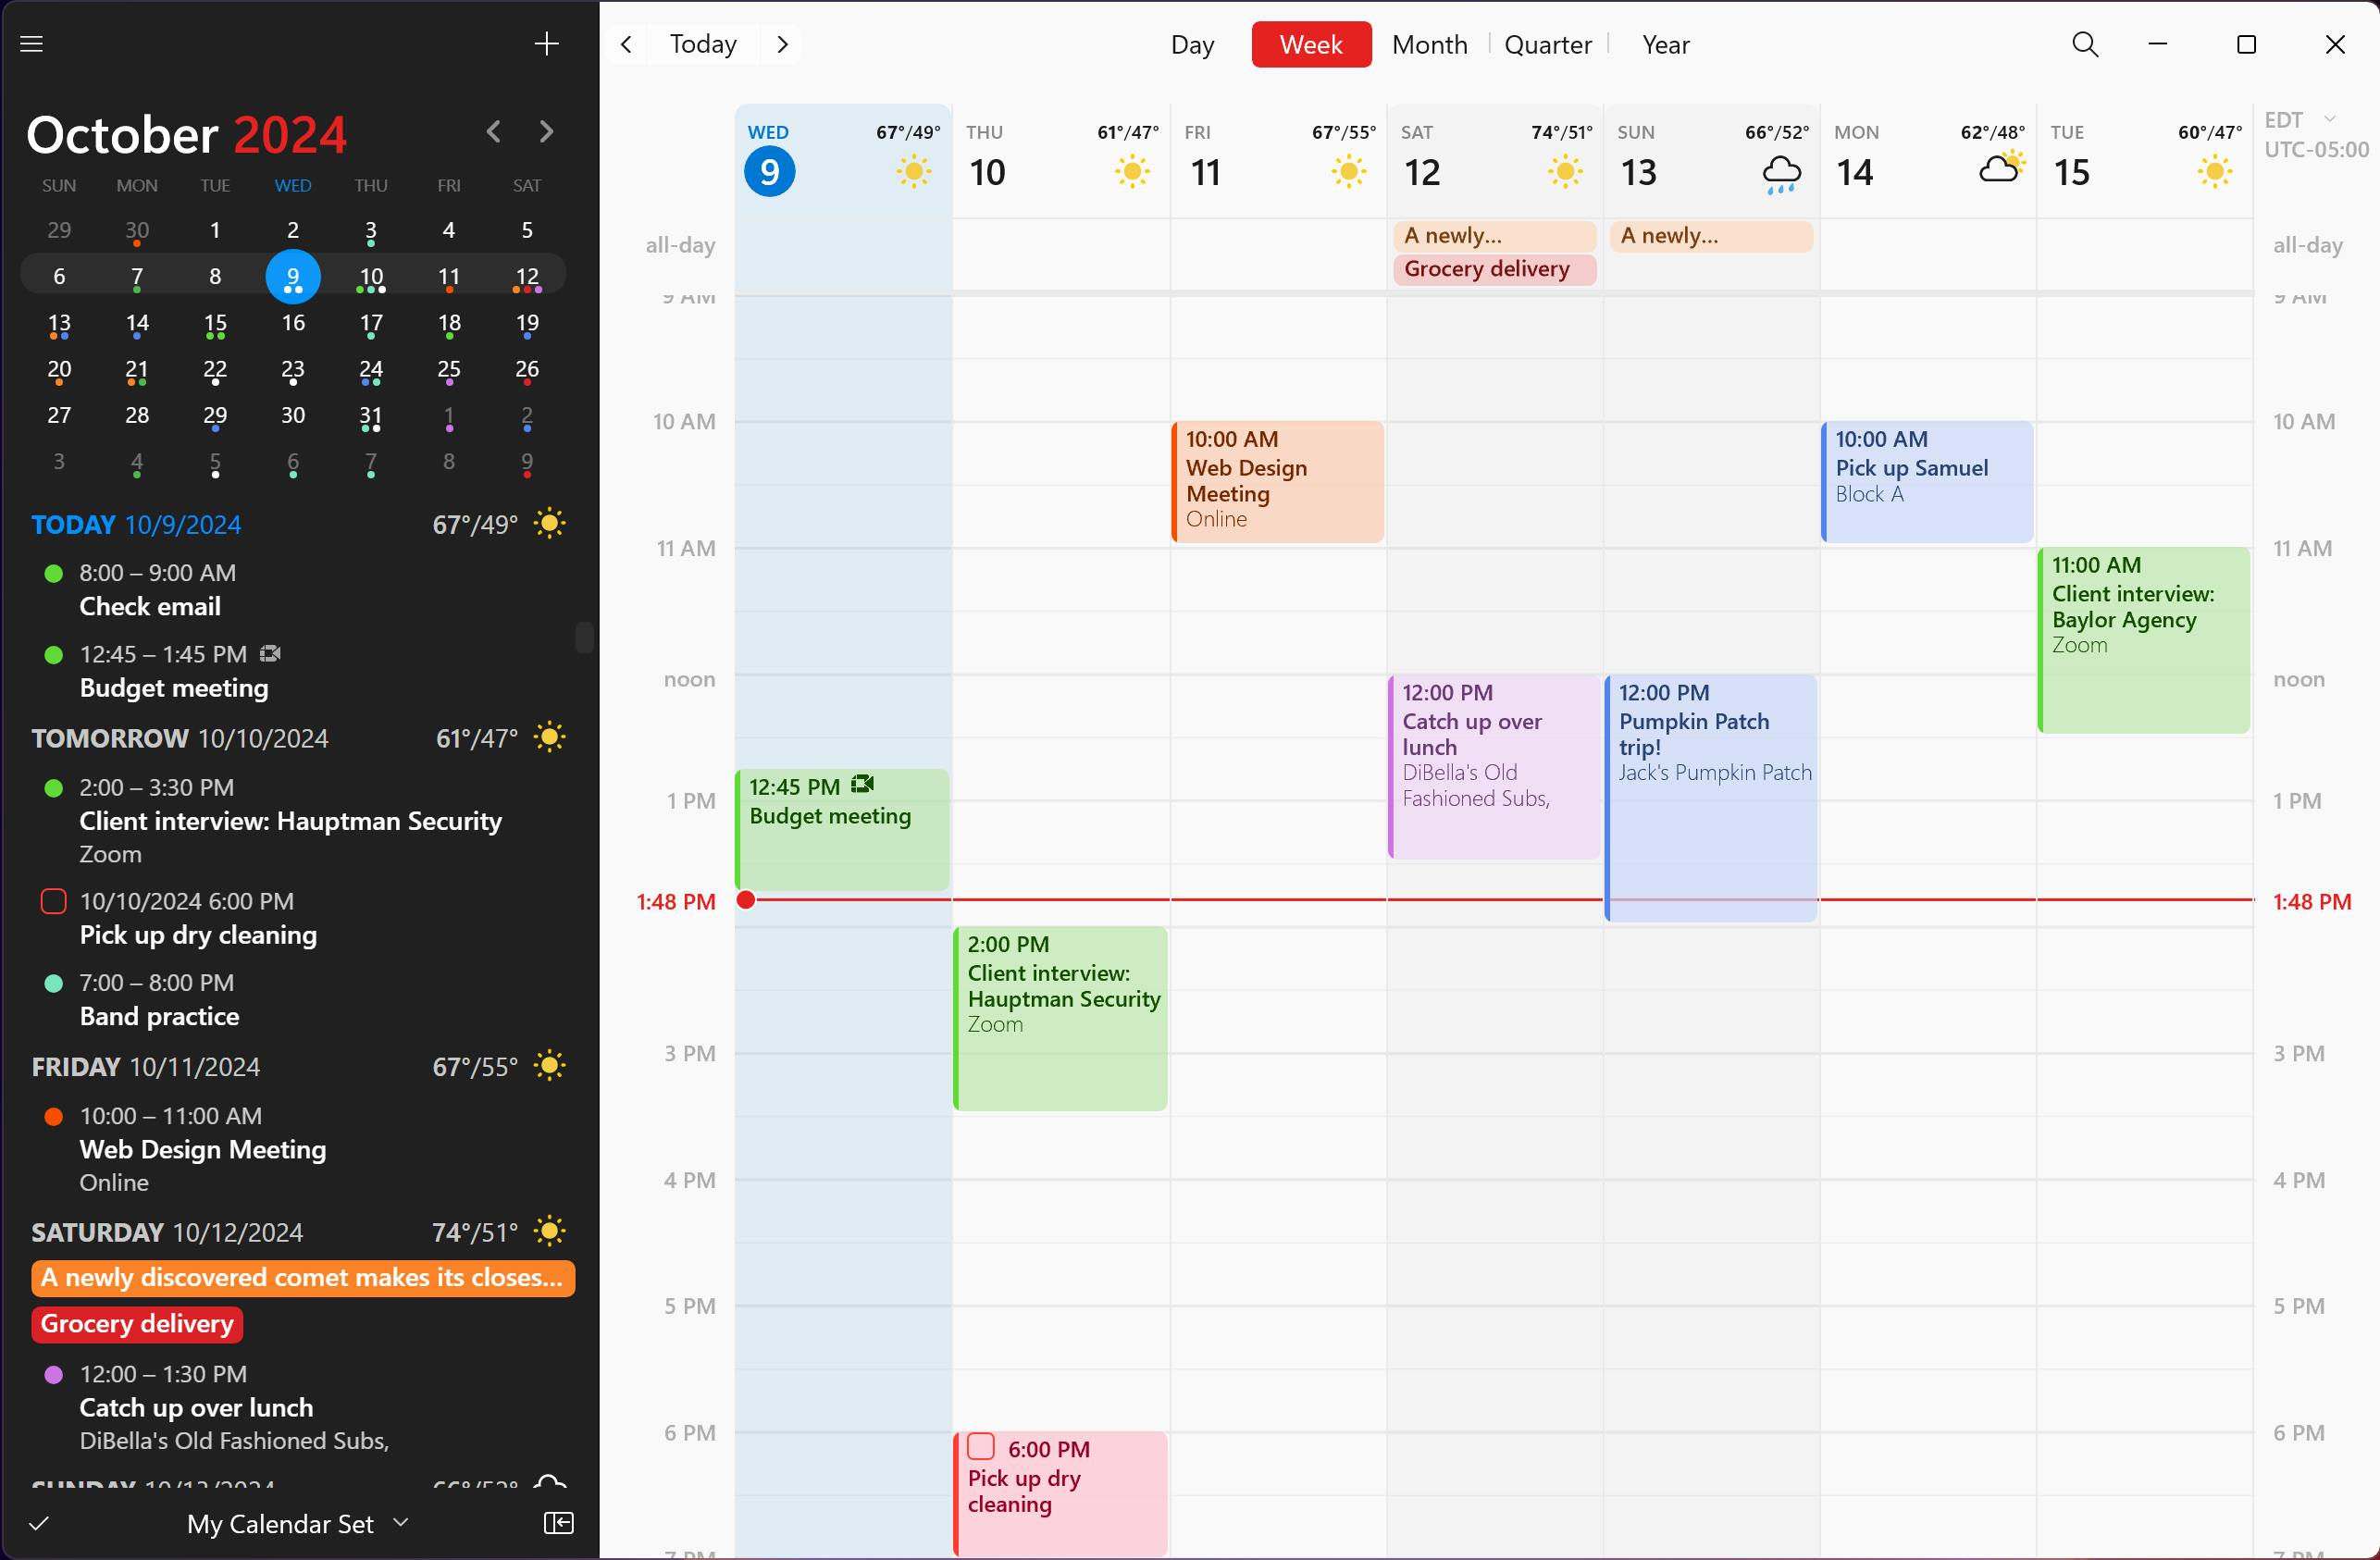This screenshot has width=2380, height=1560.
Task: Click the sun weather icon for Wednesday 9
Action: click(913, 172)
